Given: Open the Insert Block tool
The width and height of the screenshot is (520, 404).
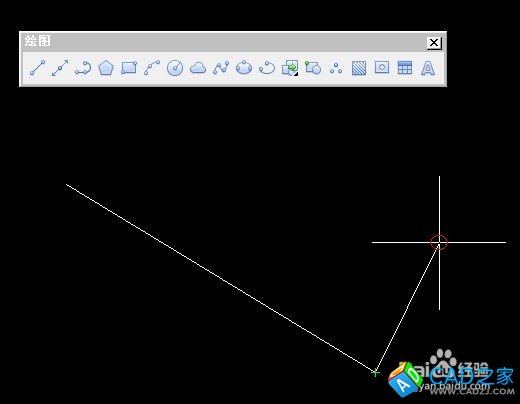Looking at the screenshot, I should [290, 68].
